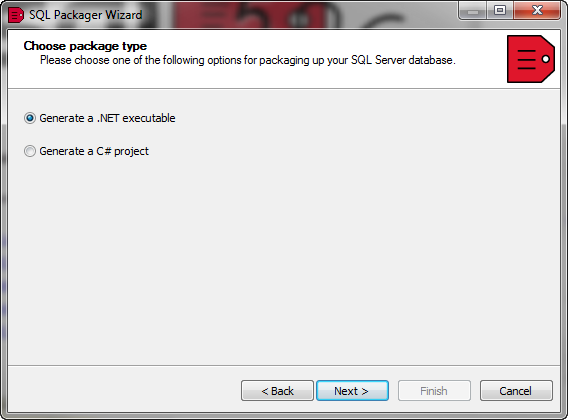Viewport: 568px width, 420px height.
Task: Click the red tag logo in header
Action: coord(531,59)
